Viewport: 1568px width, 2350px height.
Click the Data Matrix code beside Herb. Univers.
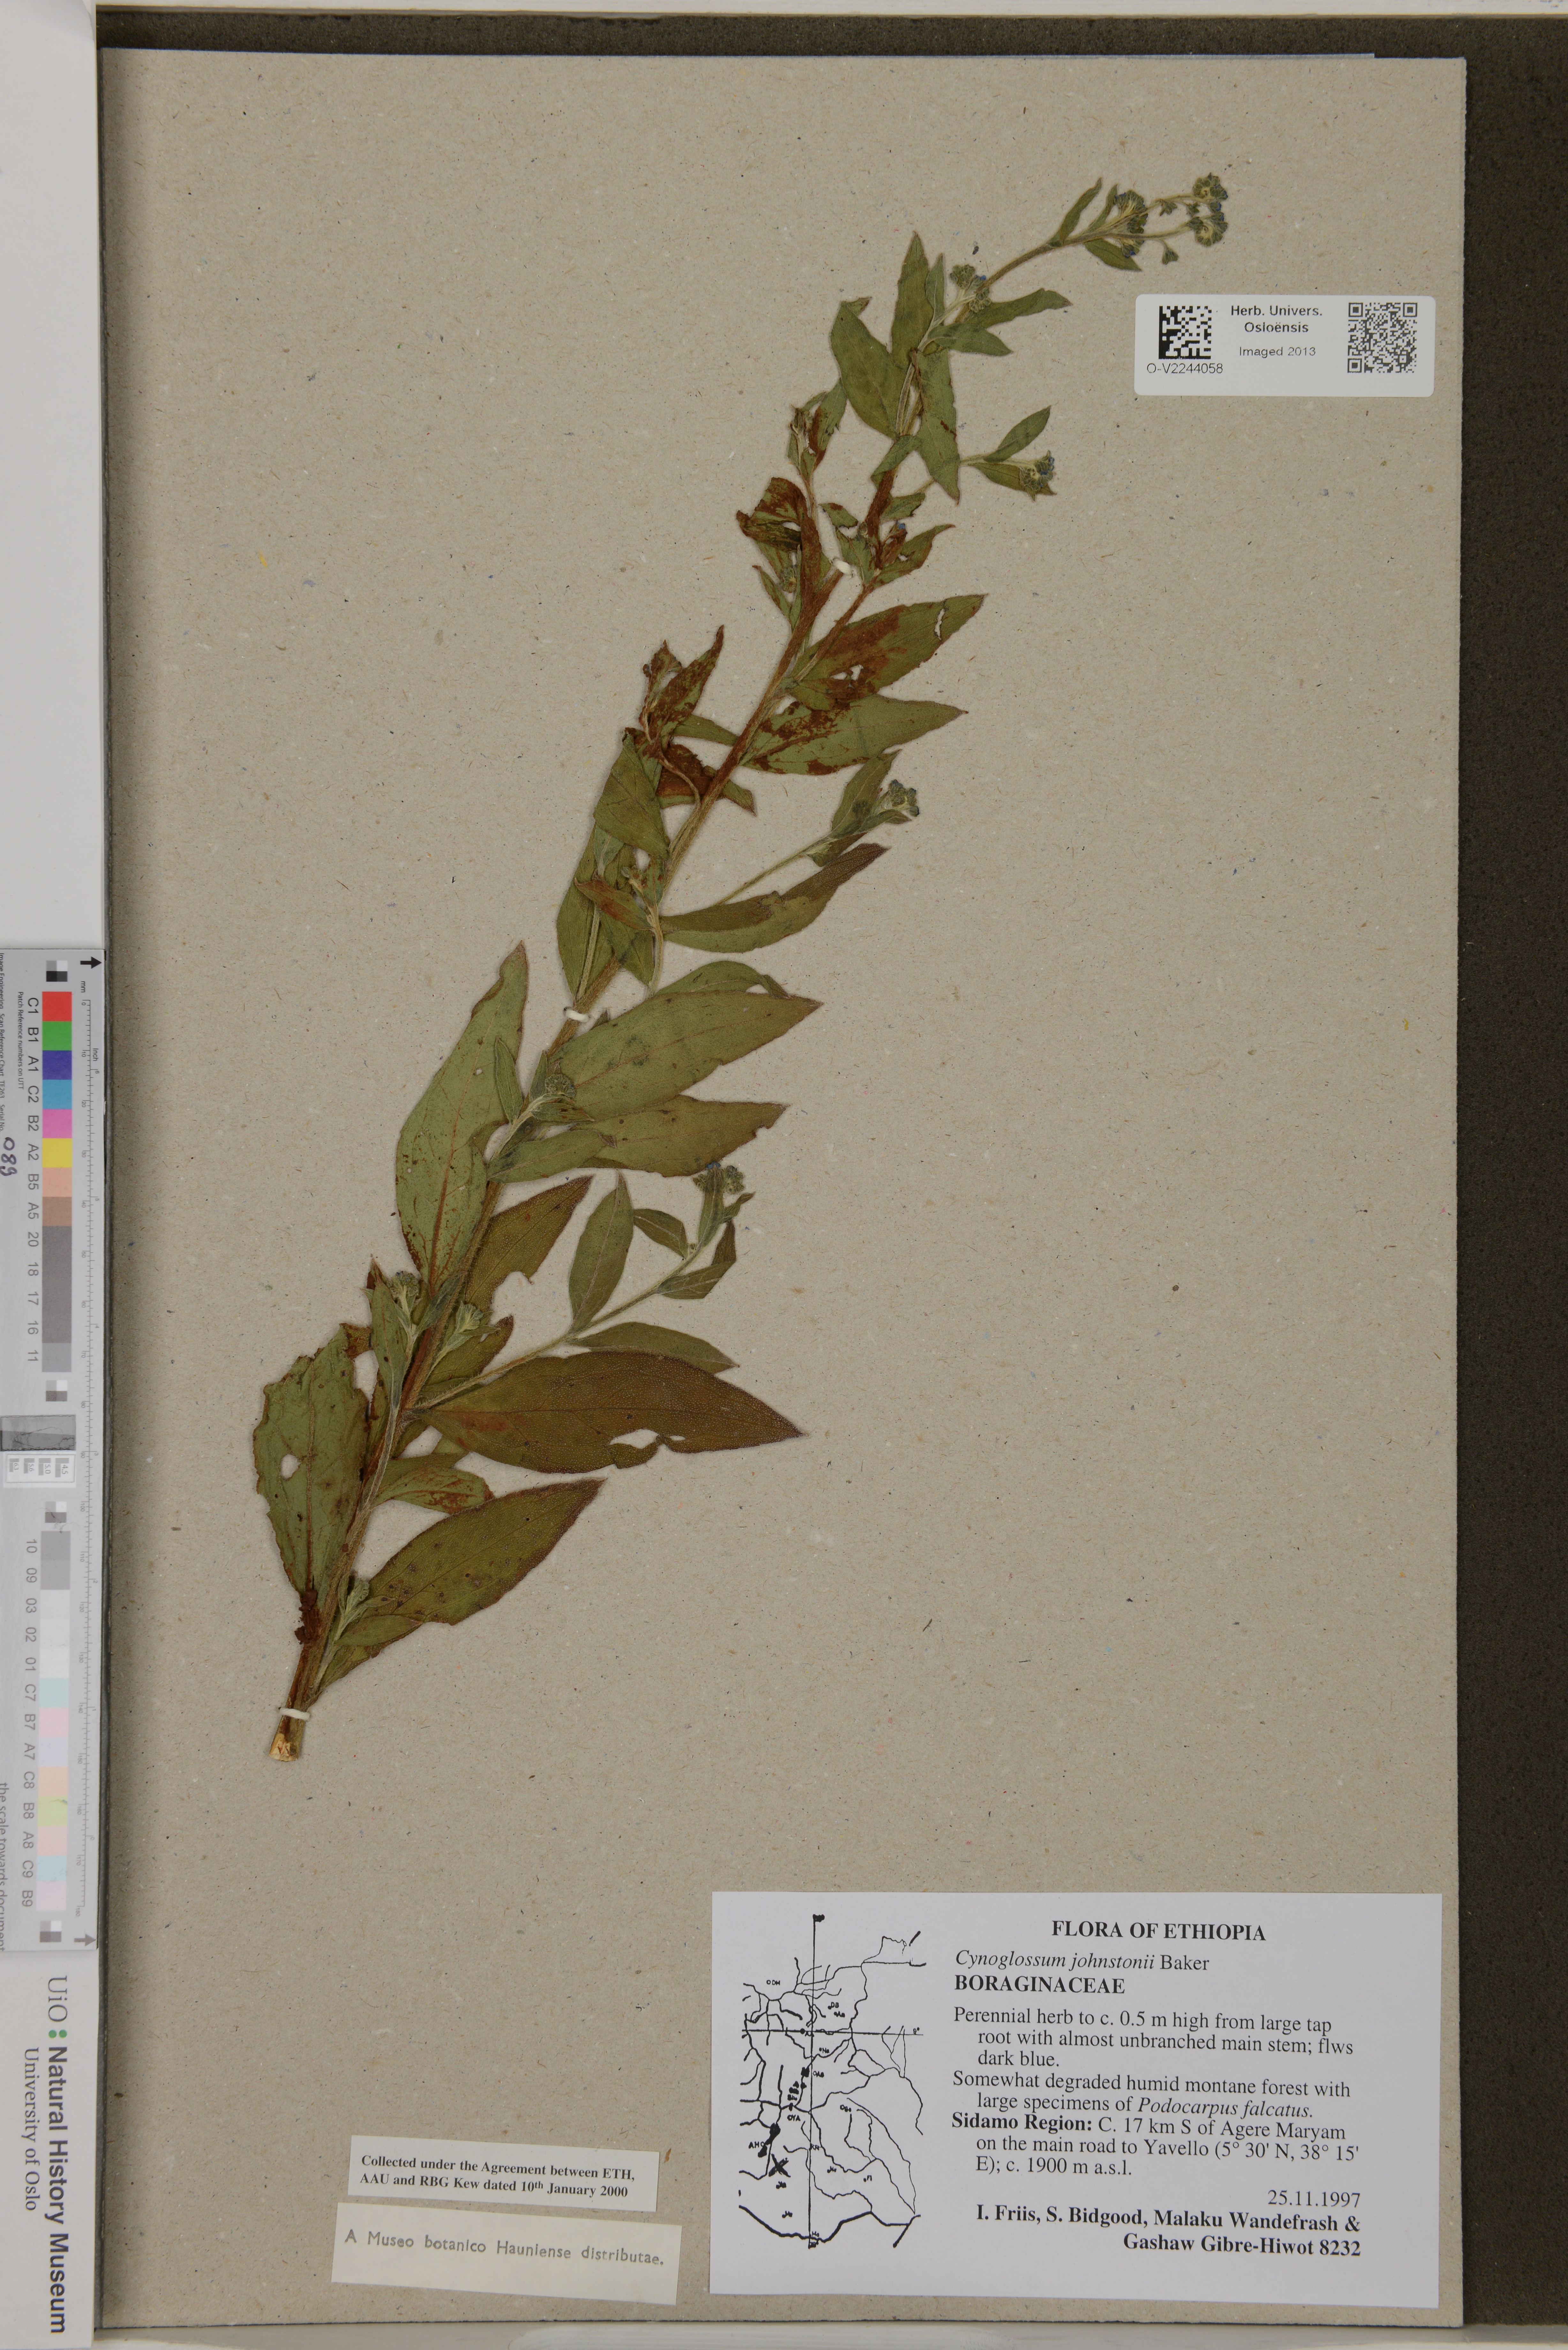pos(1185,333)
